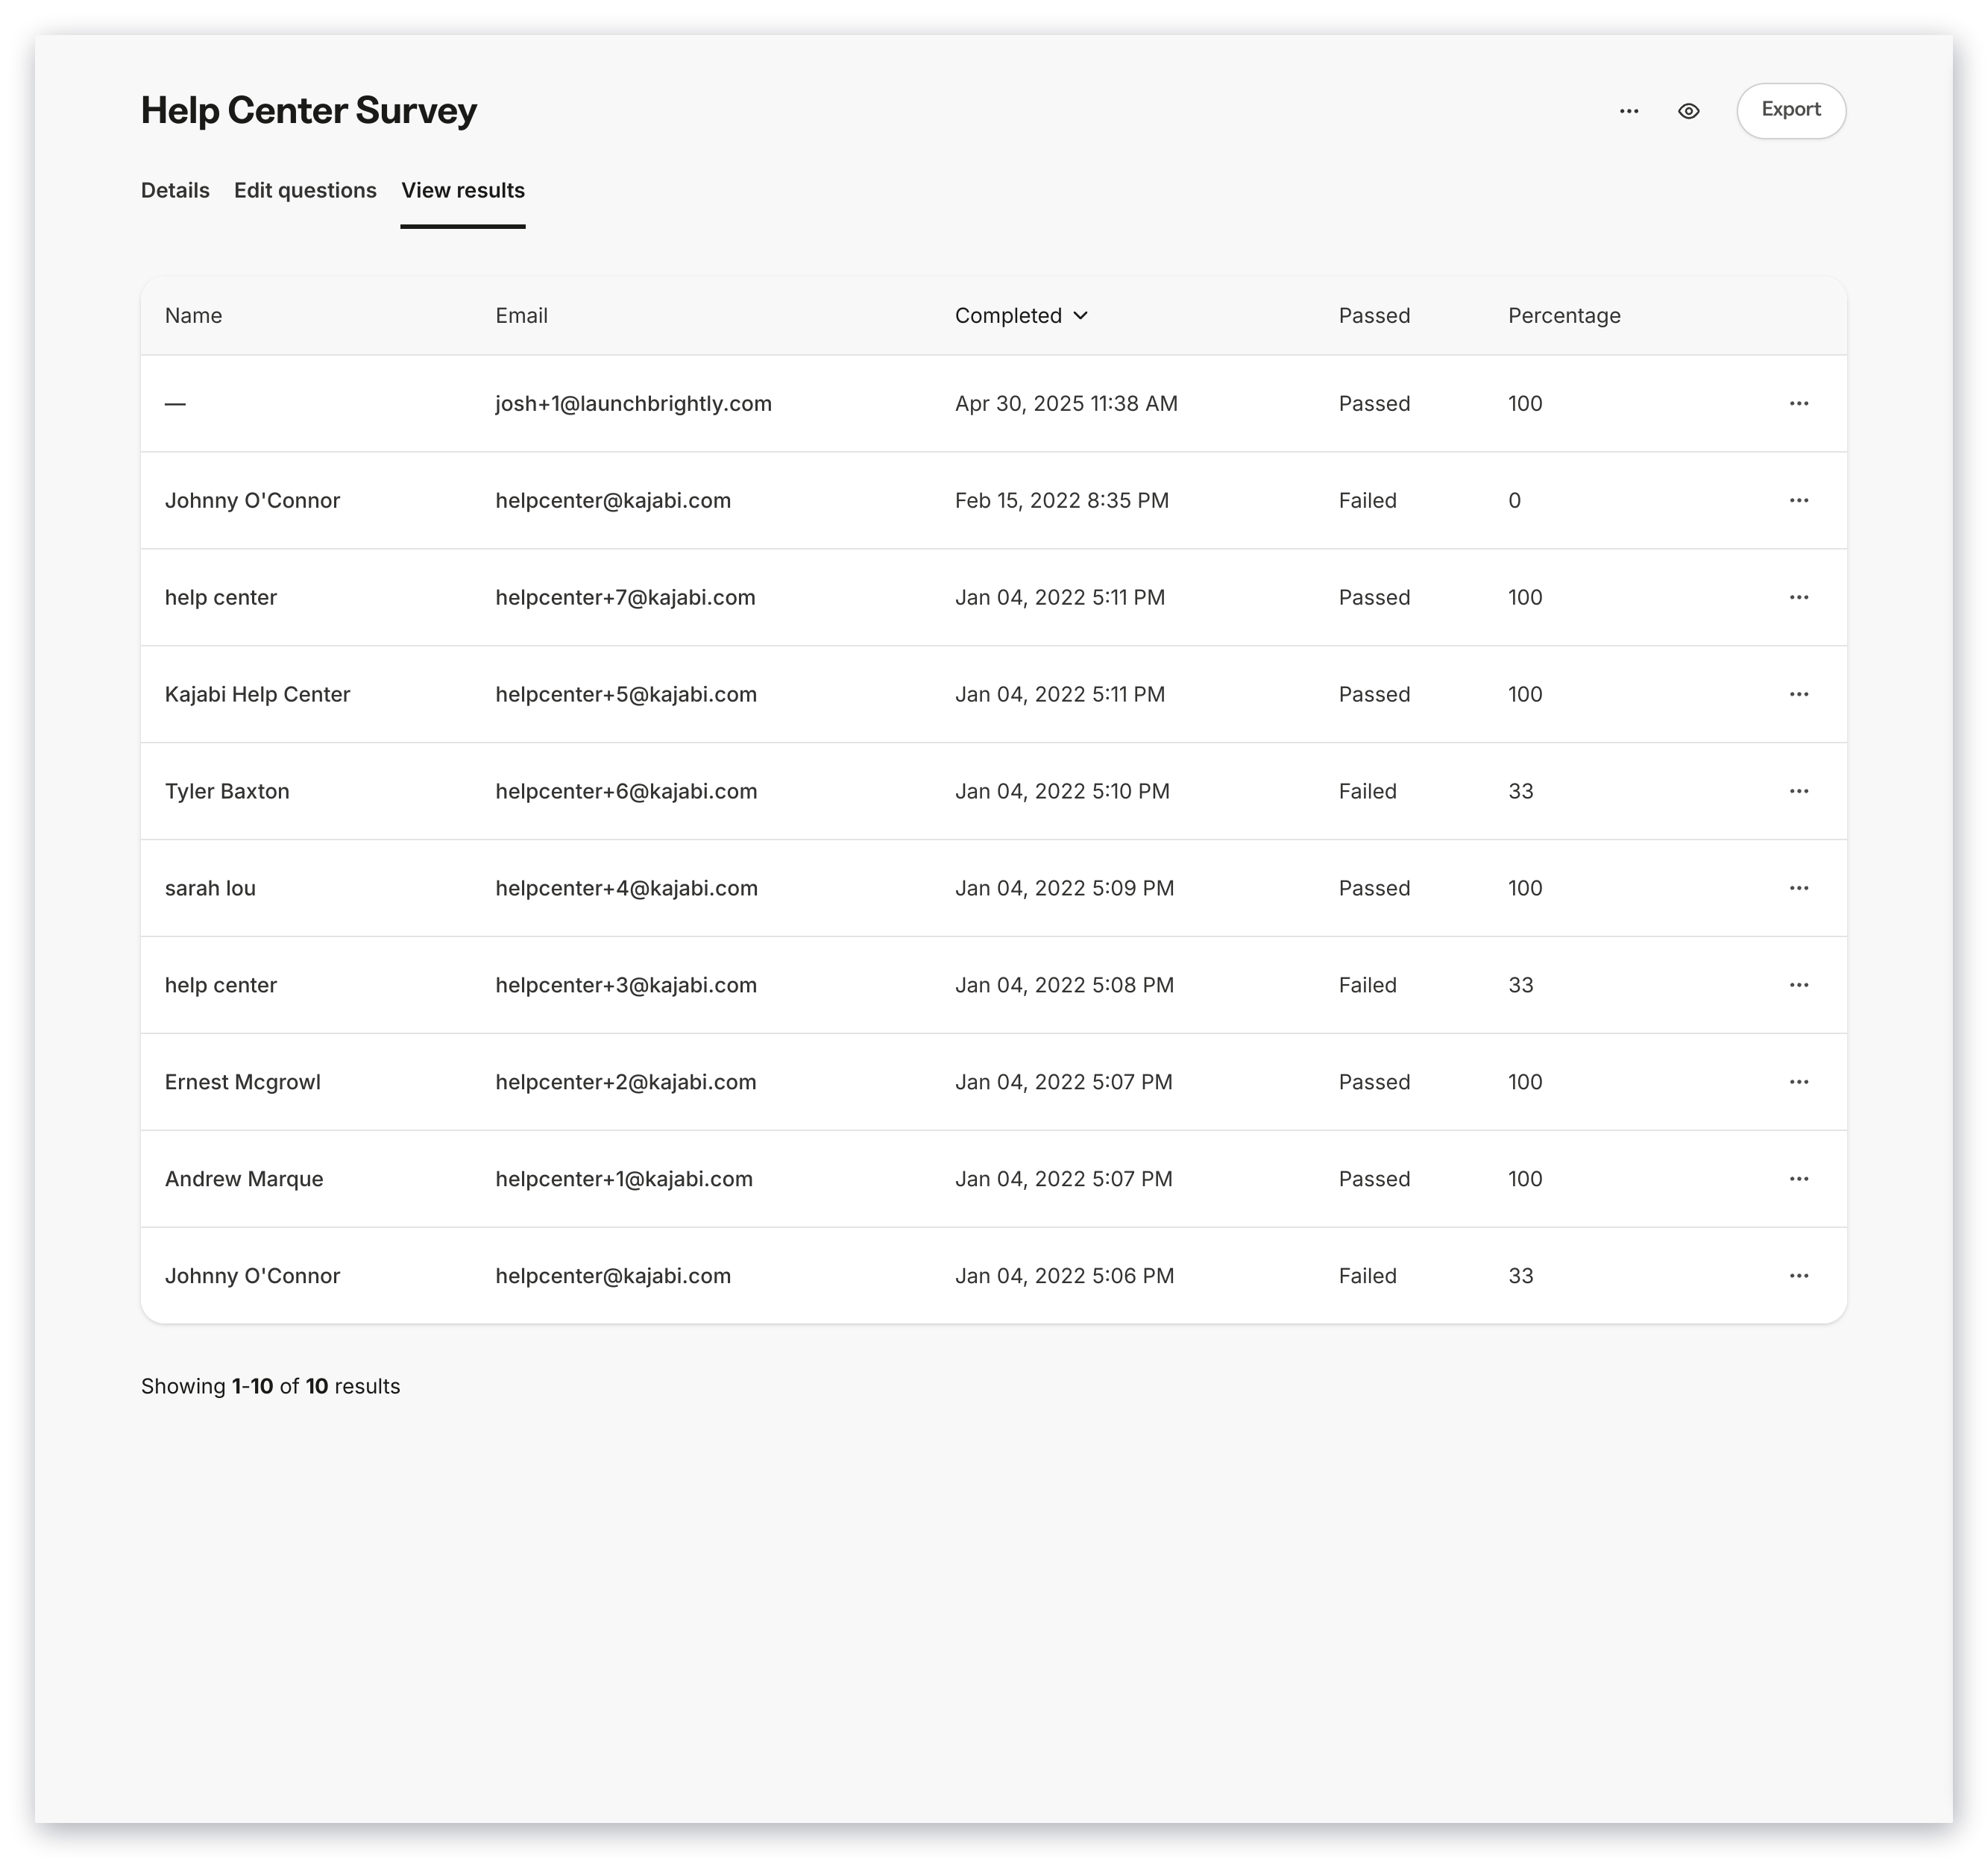Click the name Kajabi Help Center
This screenshot has height=1858, width=1988.
257,694
